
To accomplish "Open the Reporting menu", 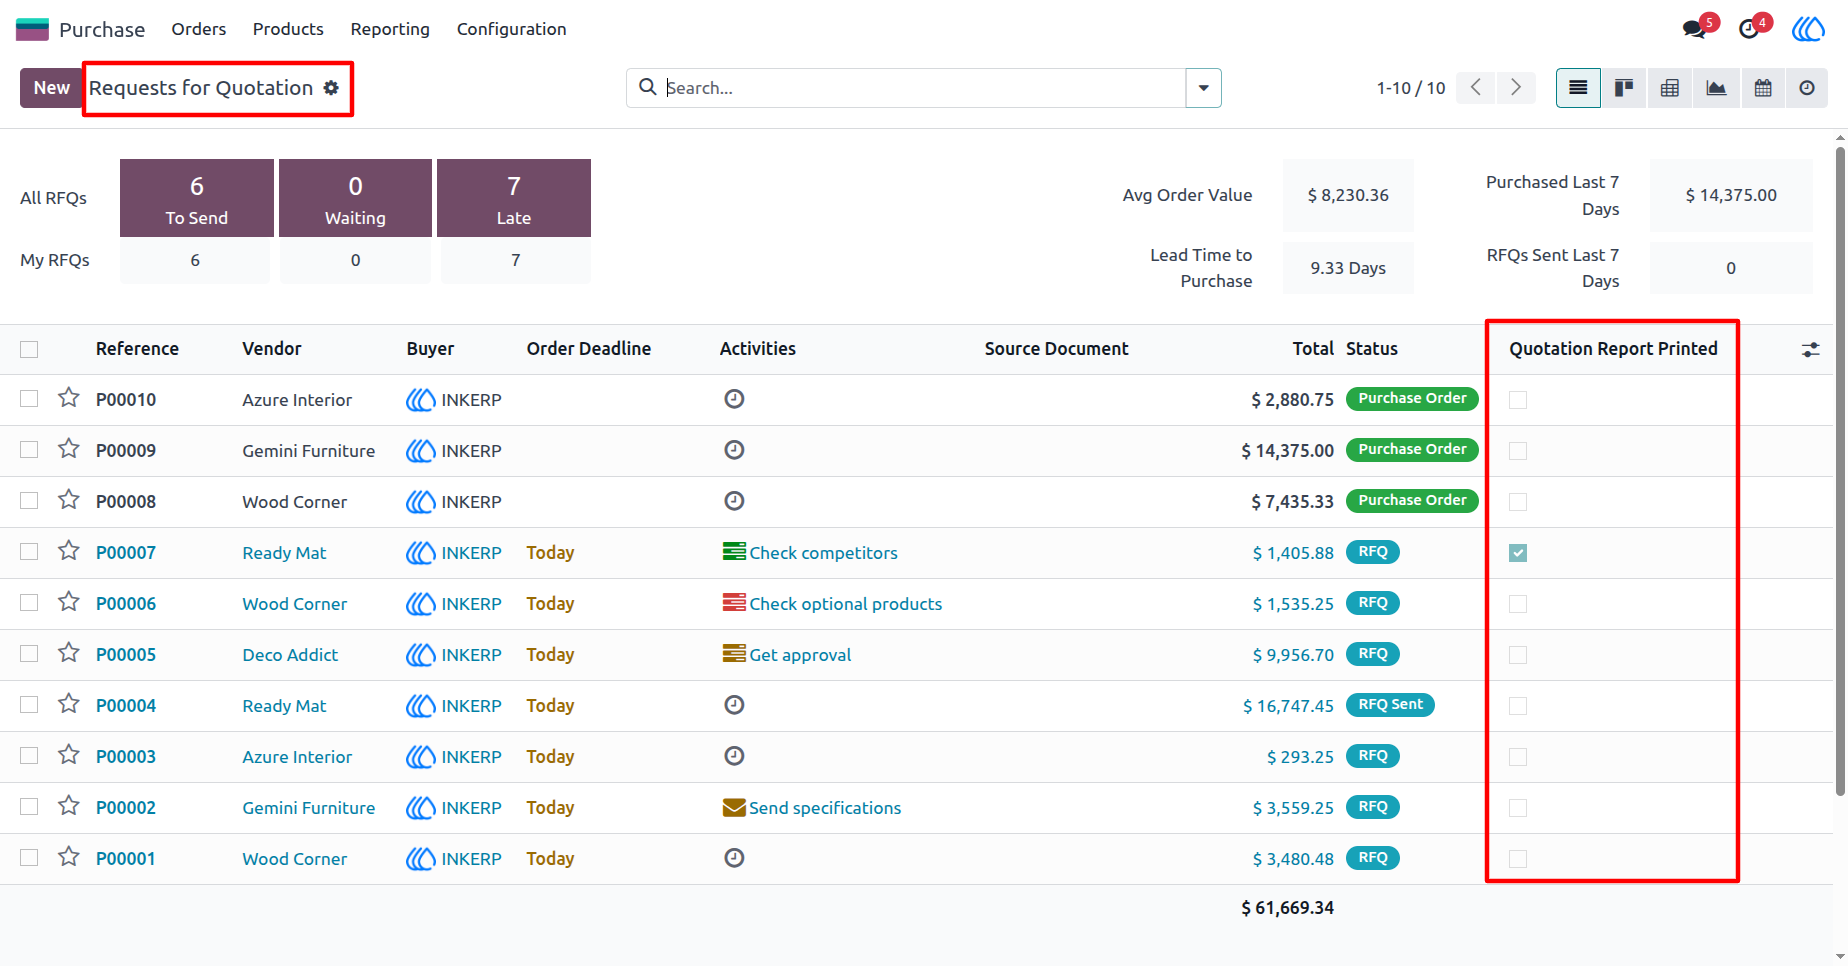I will pyautogui.click(x=390, y=29).
